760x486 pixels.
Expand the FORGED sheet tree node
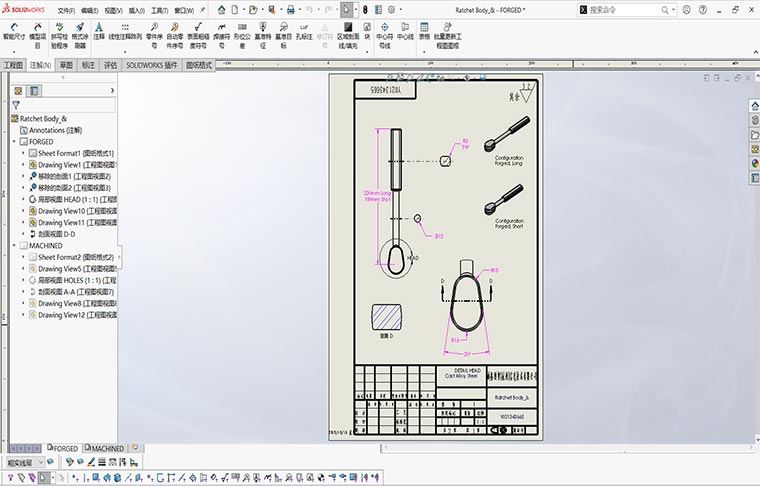pyautogui.click(x=14, y=142)
